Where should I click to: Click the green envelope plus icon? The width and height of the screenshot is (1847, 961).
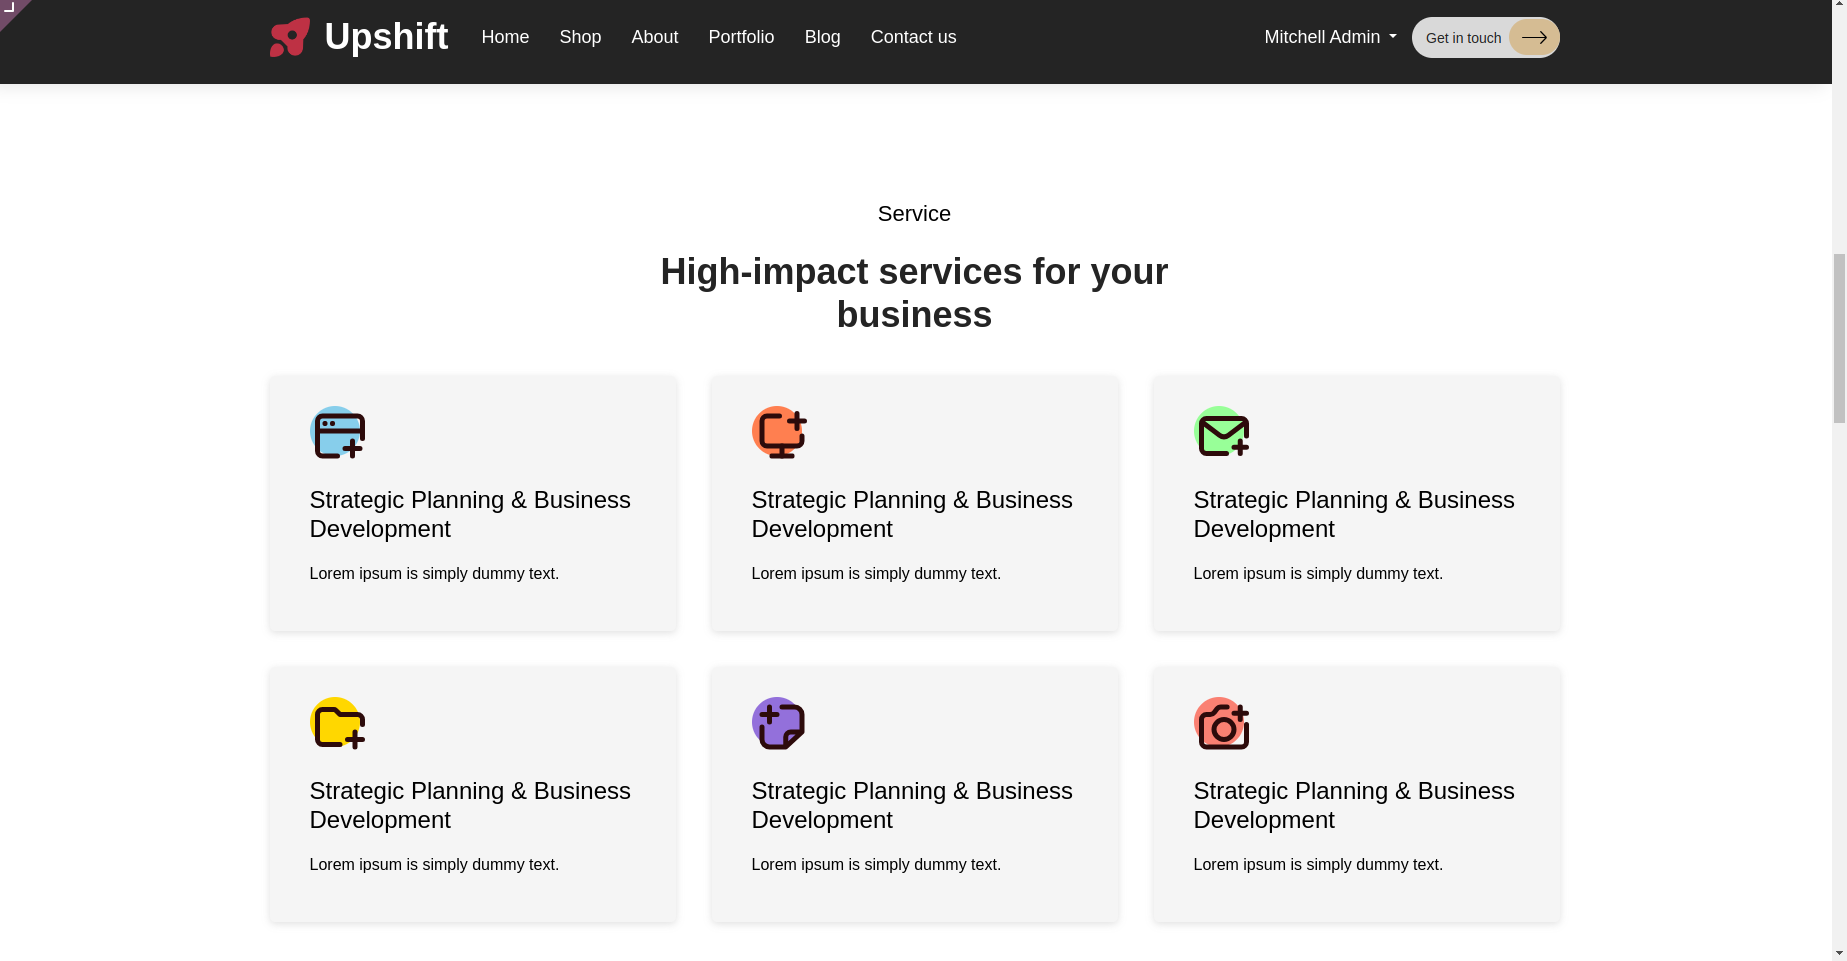(x=1221, y=433)
